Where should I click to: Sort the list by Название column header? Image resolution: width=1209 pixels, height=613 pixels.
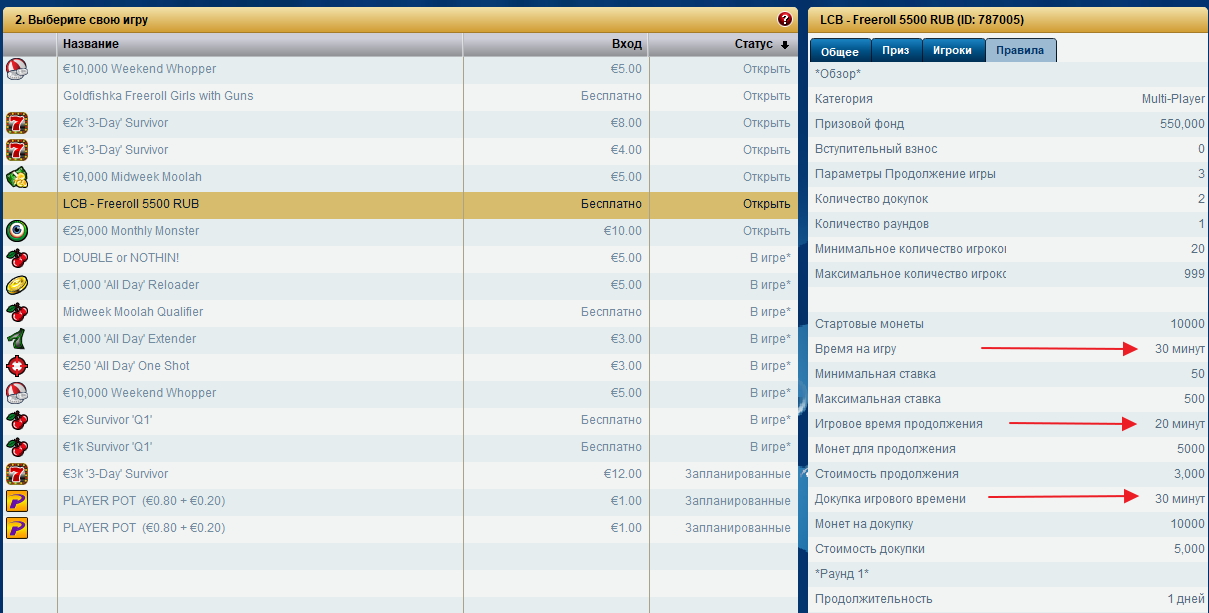[91, 44]
